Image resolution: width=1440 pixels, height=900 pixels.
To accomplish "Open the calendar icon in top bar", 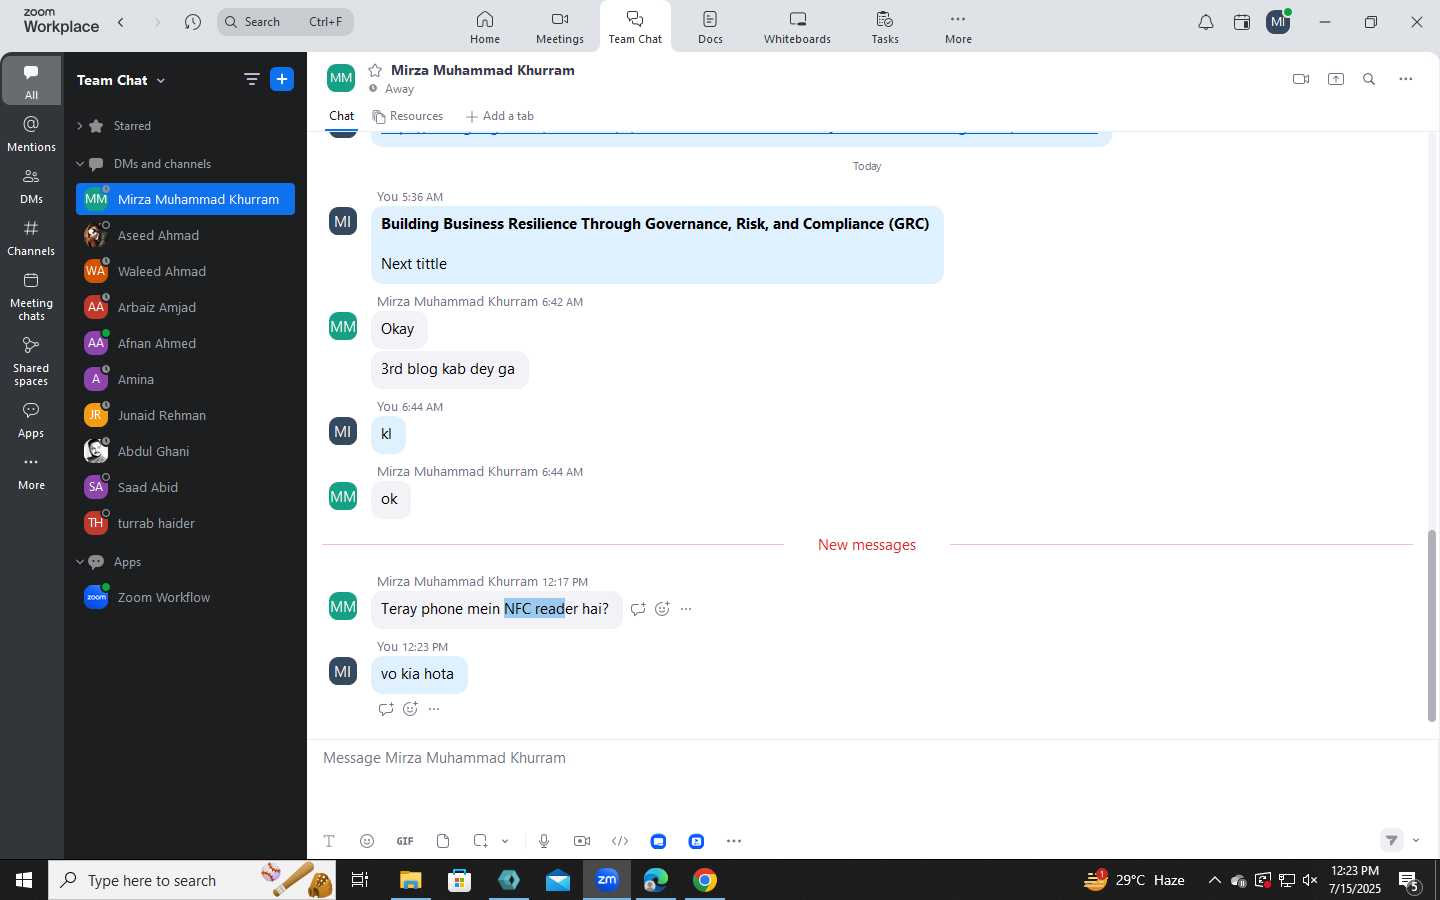I will 1242,22.
